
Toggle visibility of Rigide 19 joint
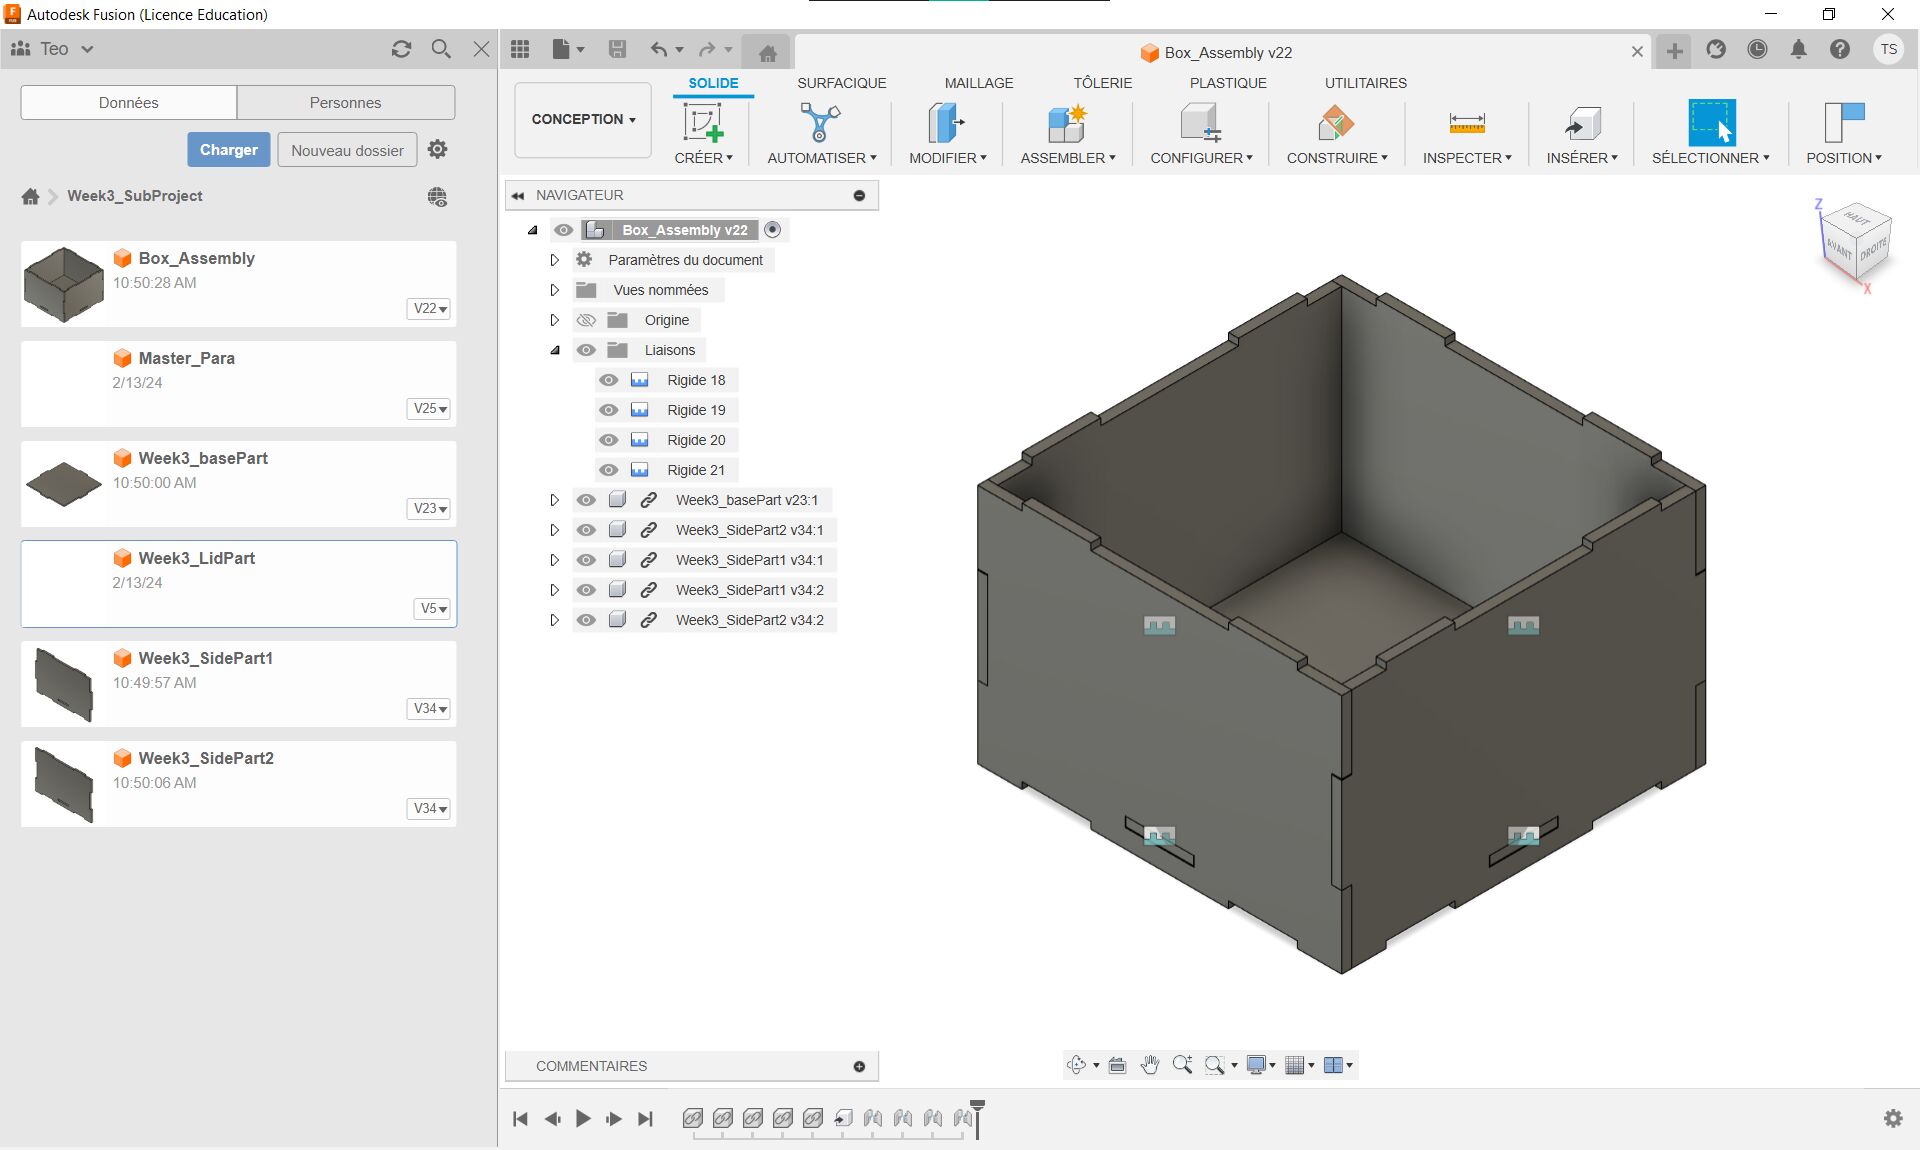tap(608, 410)
